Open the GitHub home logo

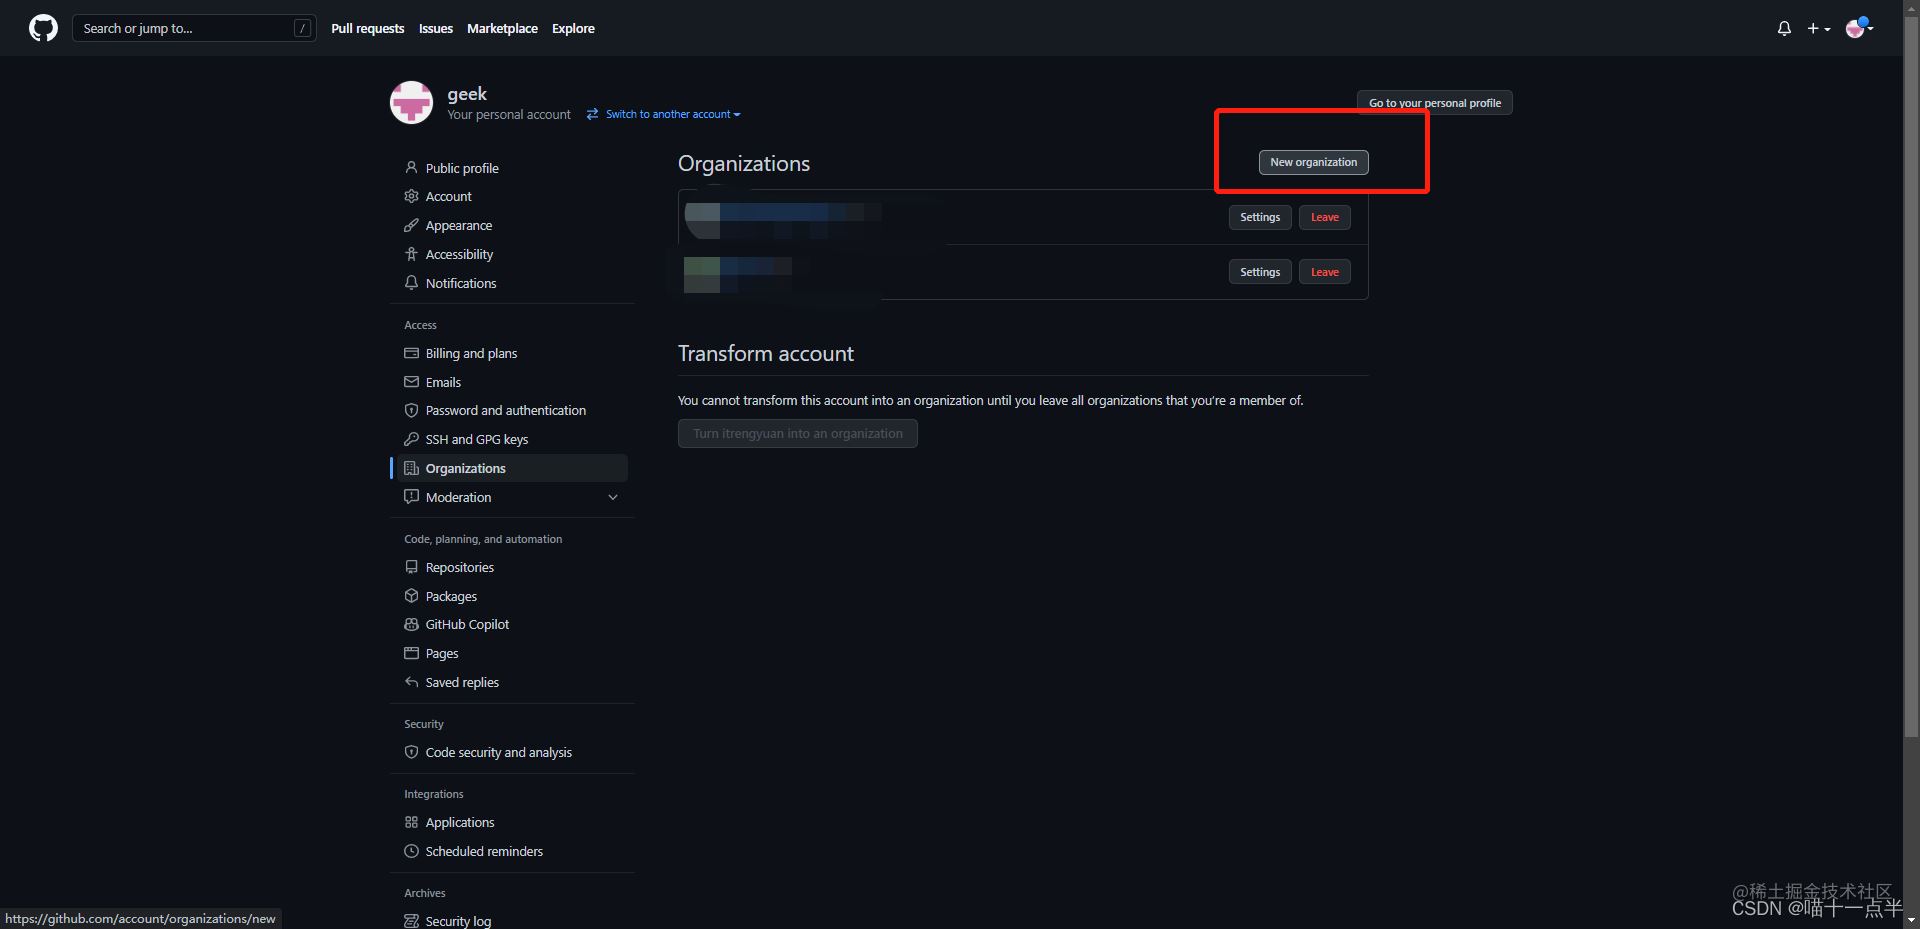43,28
